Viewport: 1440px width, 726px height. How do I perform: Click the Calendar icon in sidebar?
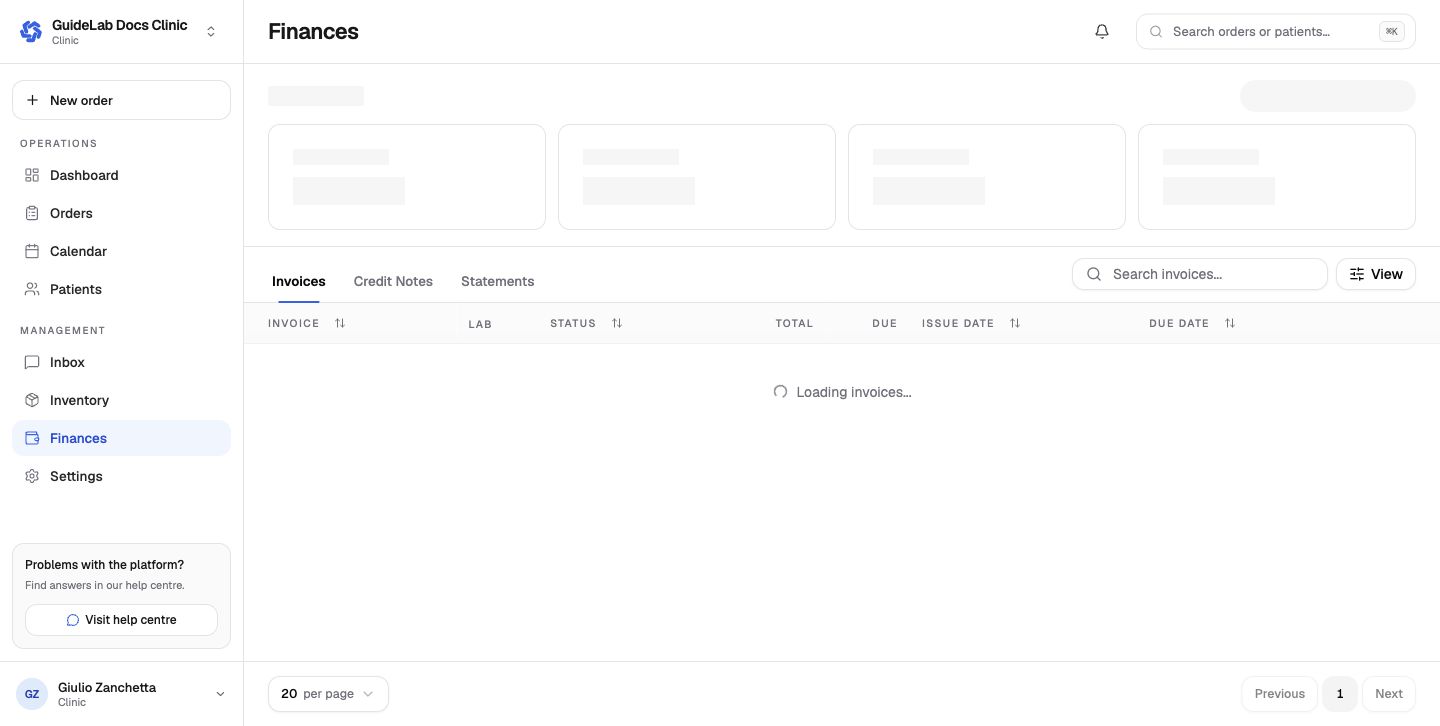click(32, 251)
